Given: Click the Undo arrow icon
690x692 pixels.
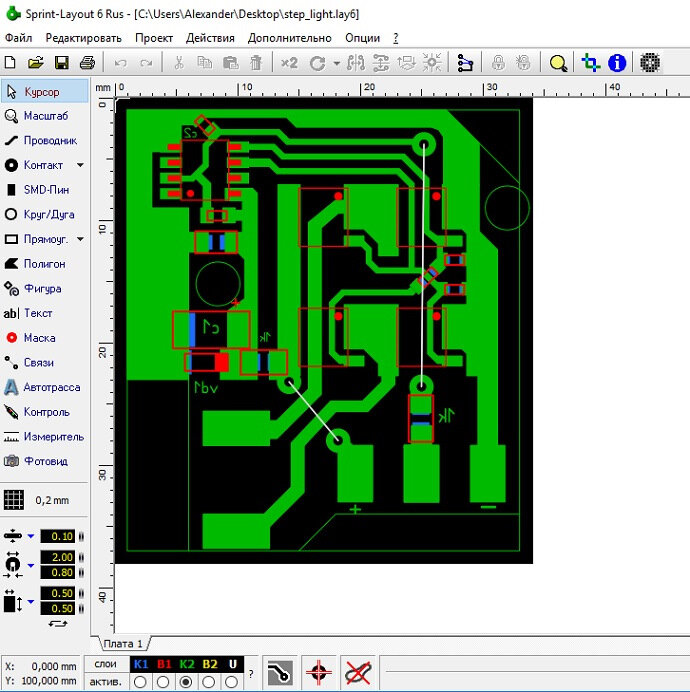Looking at the screenshot, I should pyautogui.click(x=120, y=63).
